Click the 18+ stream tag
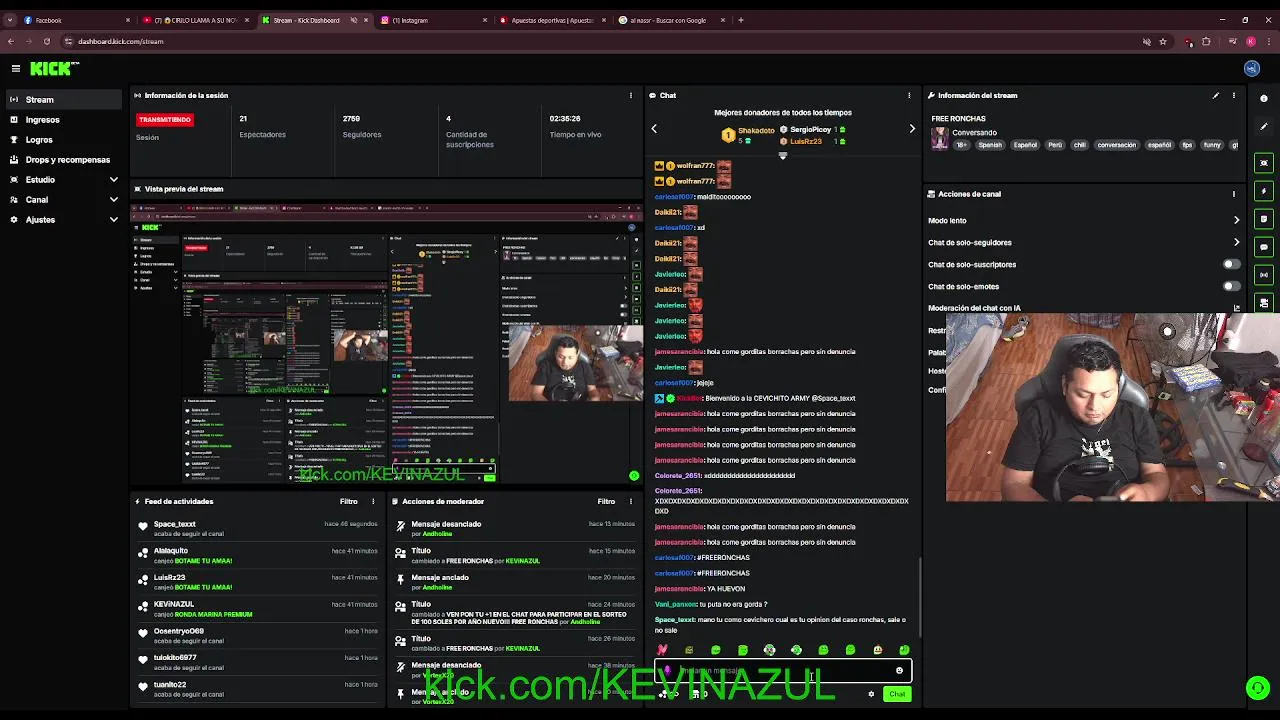The image size is (1280, 720). tap(961, 145)
